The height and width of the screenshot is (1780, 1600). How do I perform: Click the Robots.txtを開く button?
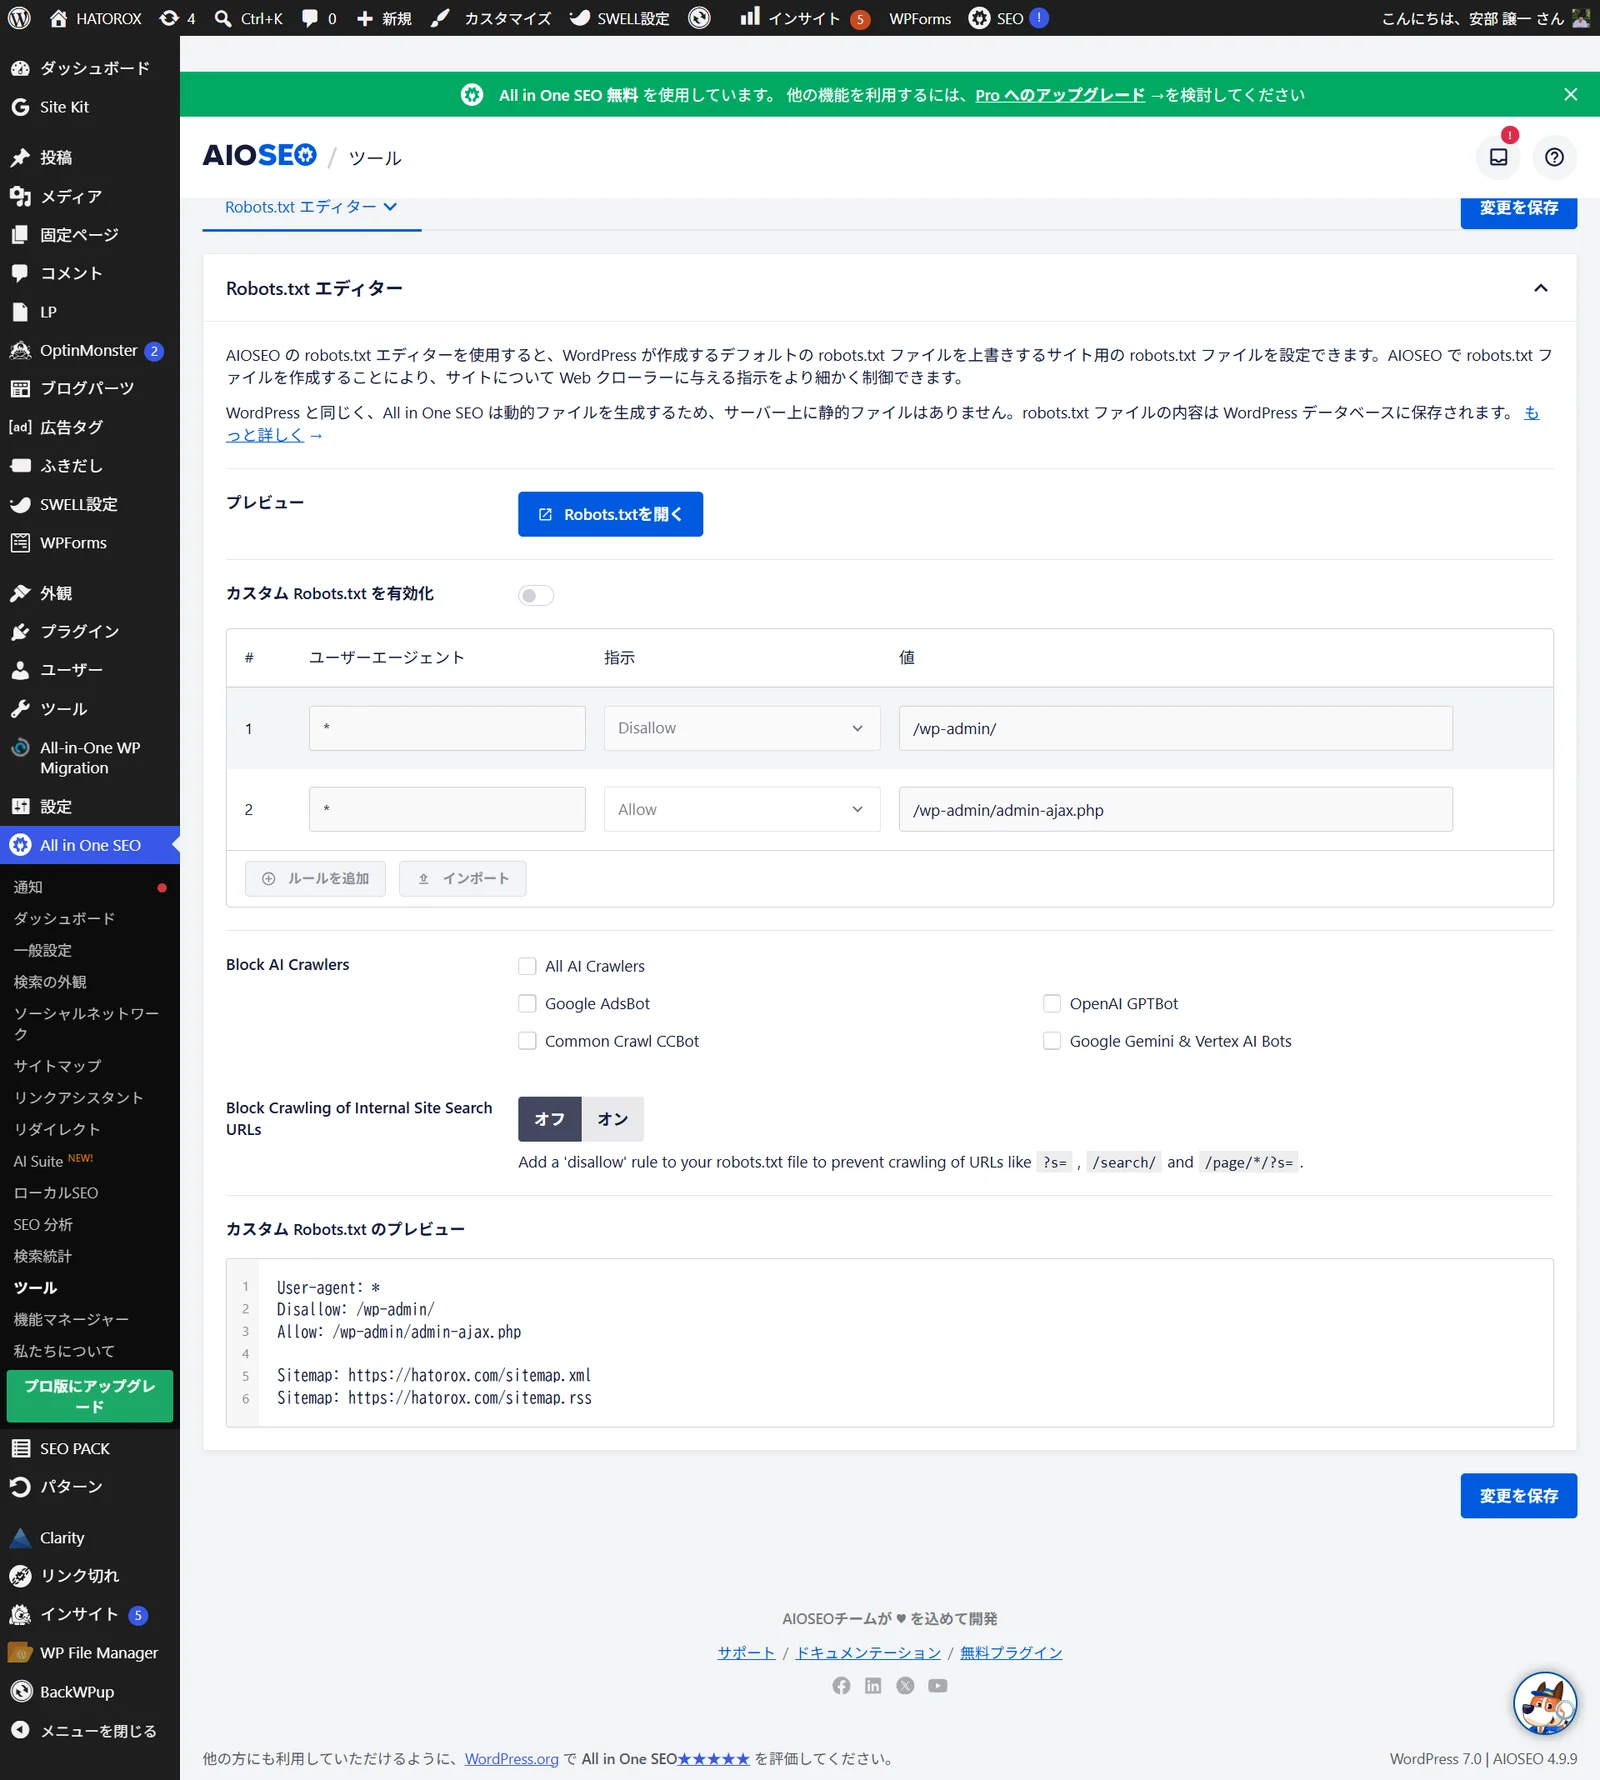[x=610, y=514]
